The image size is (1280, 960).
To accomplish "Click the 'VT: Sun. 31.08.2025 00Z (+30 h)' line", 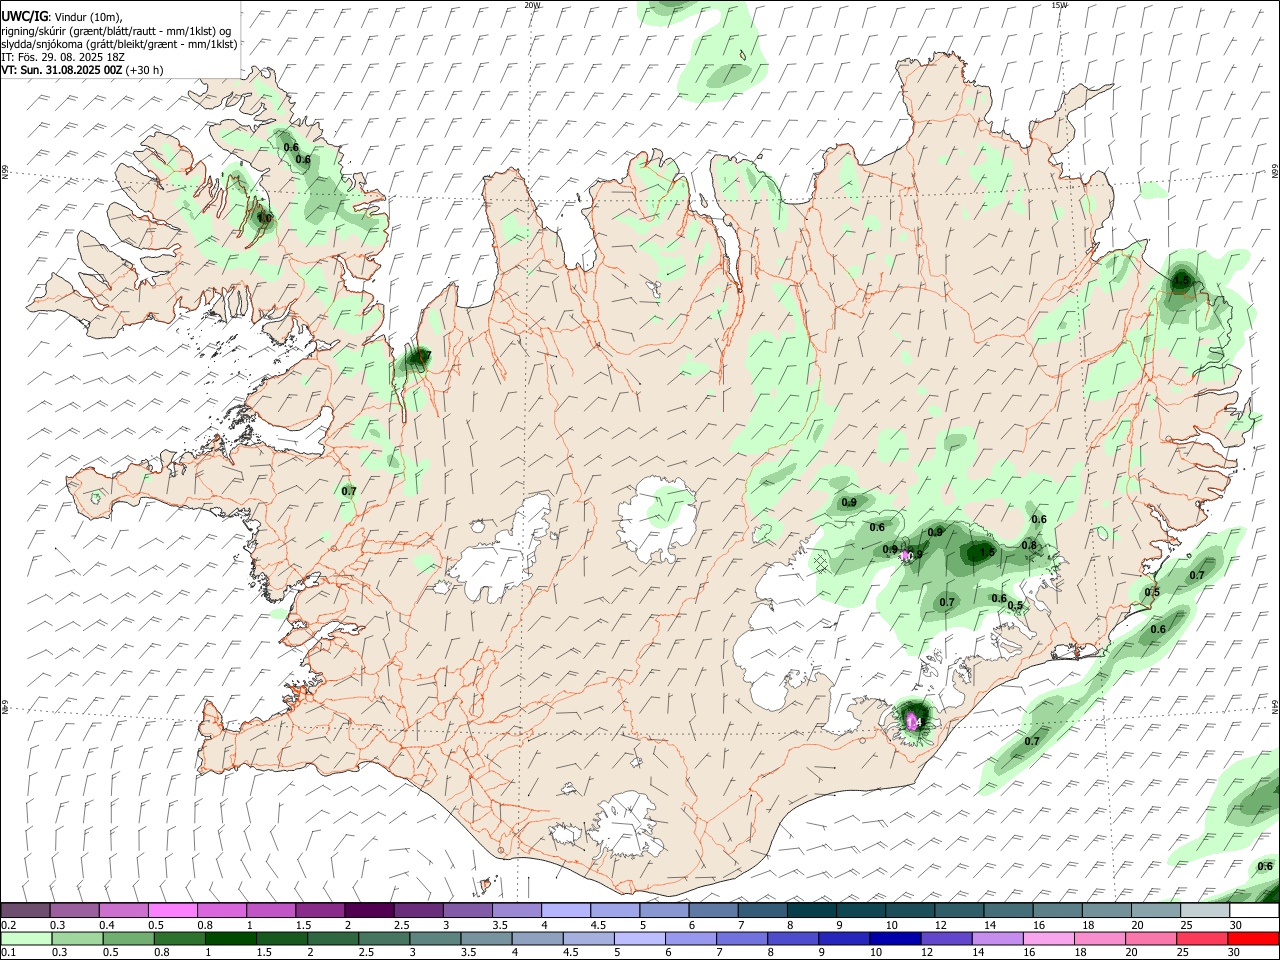I will point(82,70).
